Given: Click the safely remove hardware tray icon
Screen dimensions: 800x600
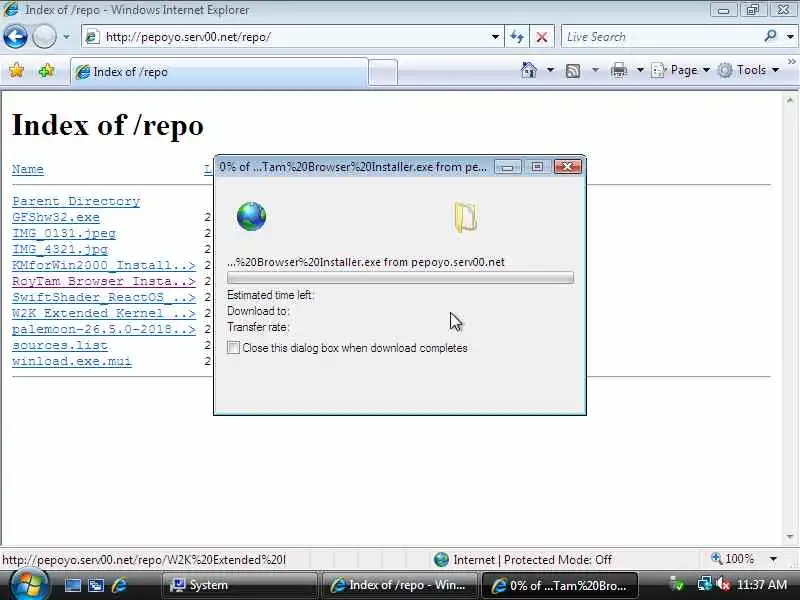Looking at the screenshot, I should click(x=678, y=584).
